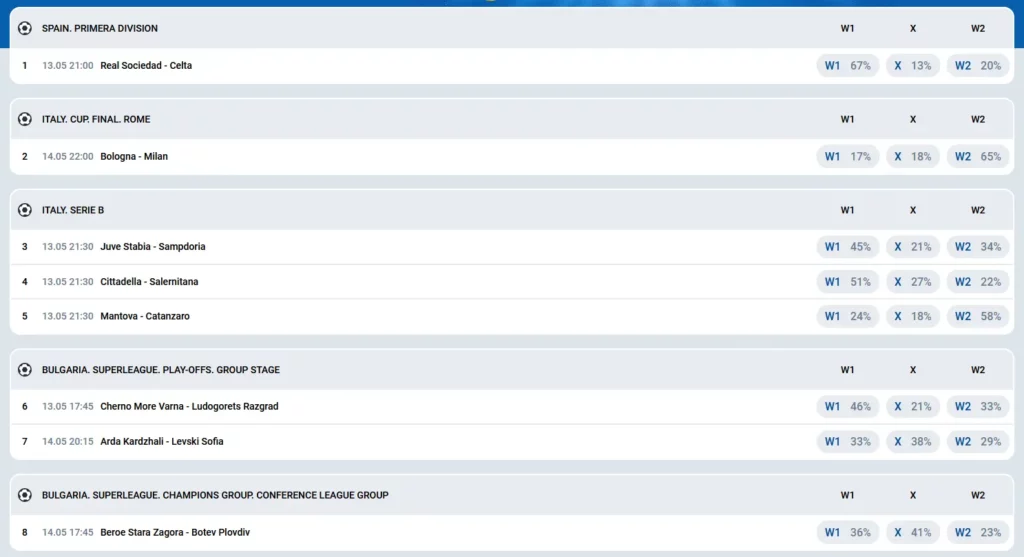Click soccer ball icon beside Bulgaria Play-offs Group Stage
1024x557 pixels.
coord(25,370)
